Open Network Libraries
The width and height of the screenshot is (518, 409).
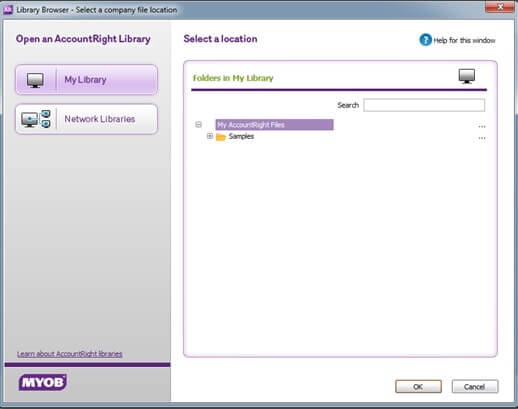pos(86,119)
